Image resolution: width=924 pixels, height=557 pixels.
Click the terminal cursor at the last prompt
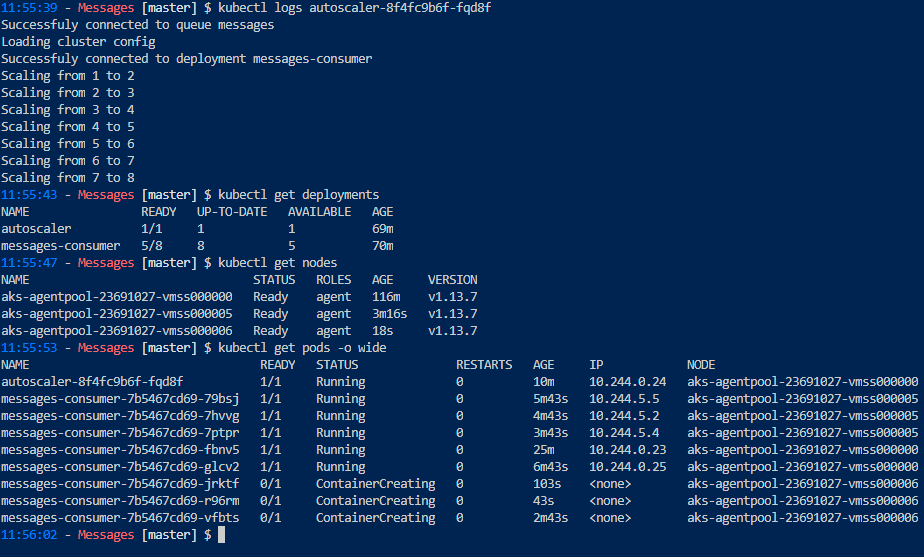click(222, 535)
